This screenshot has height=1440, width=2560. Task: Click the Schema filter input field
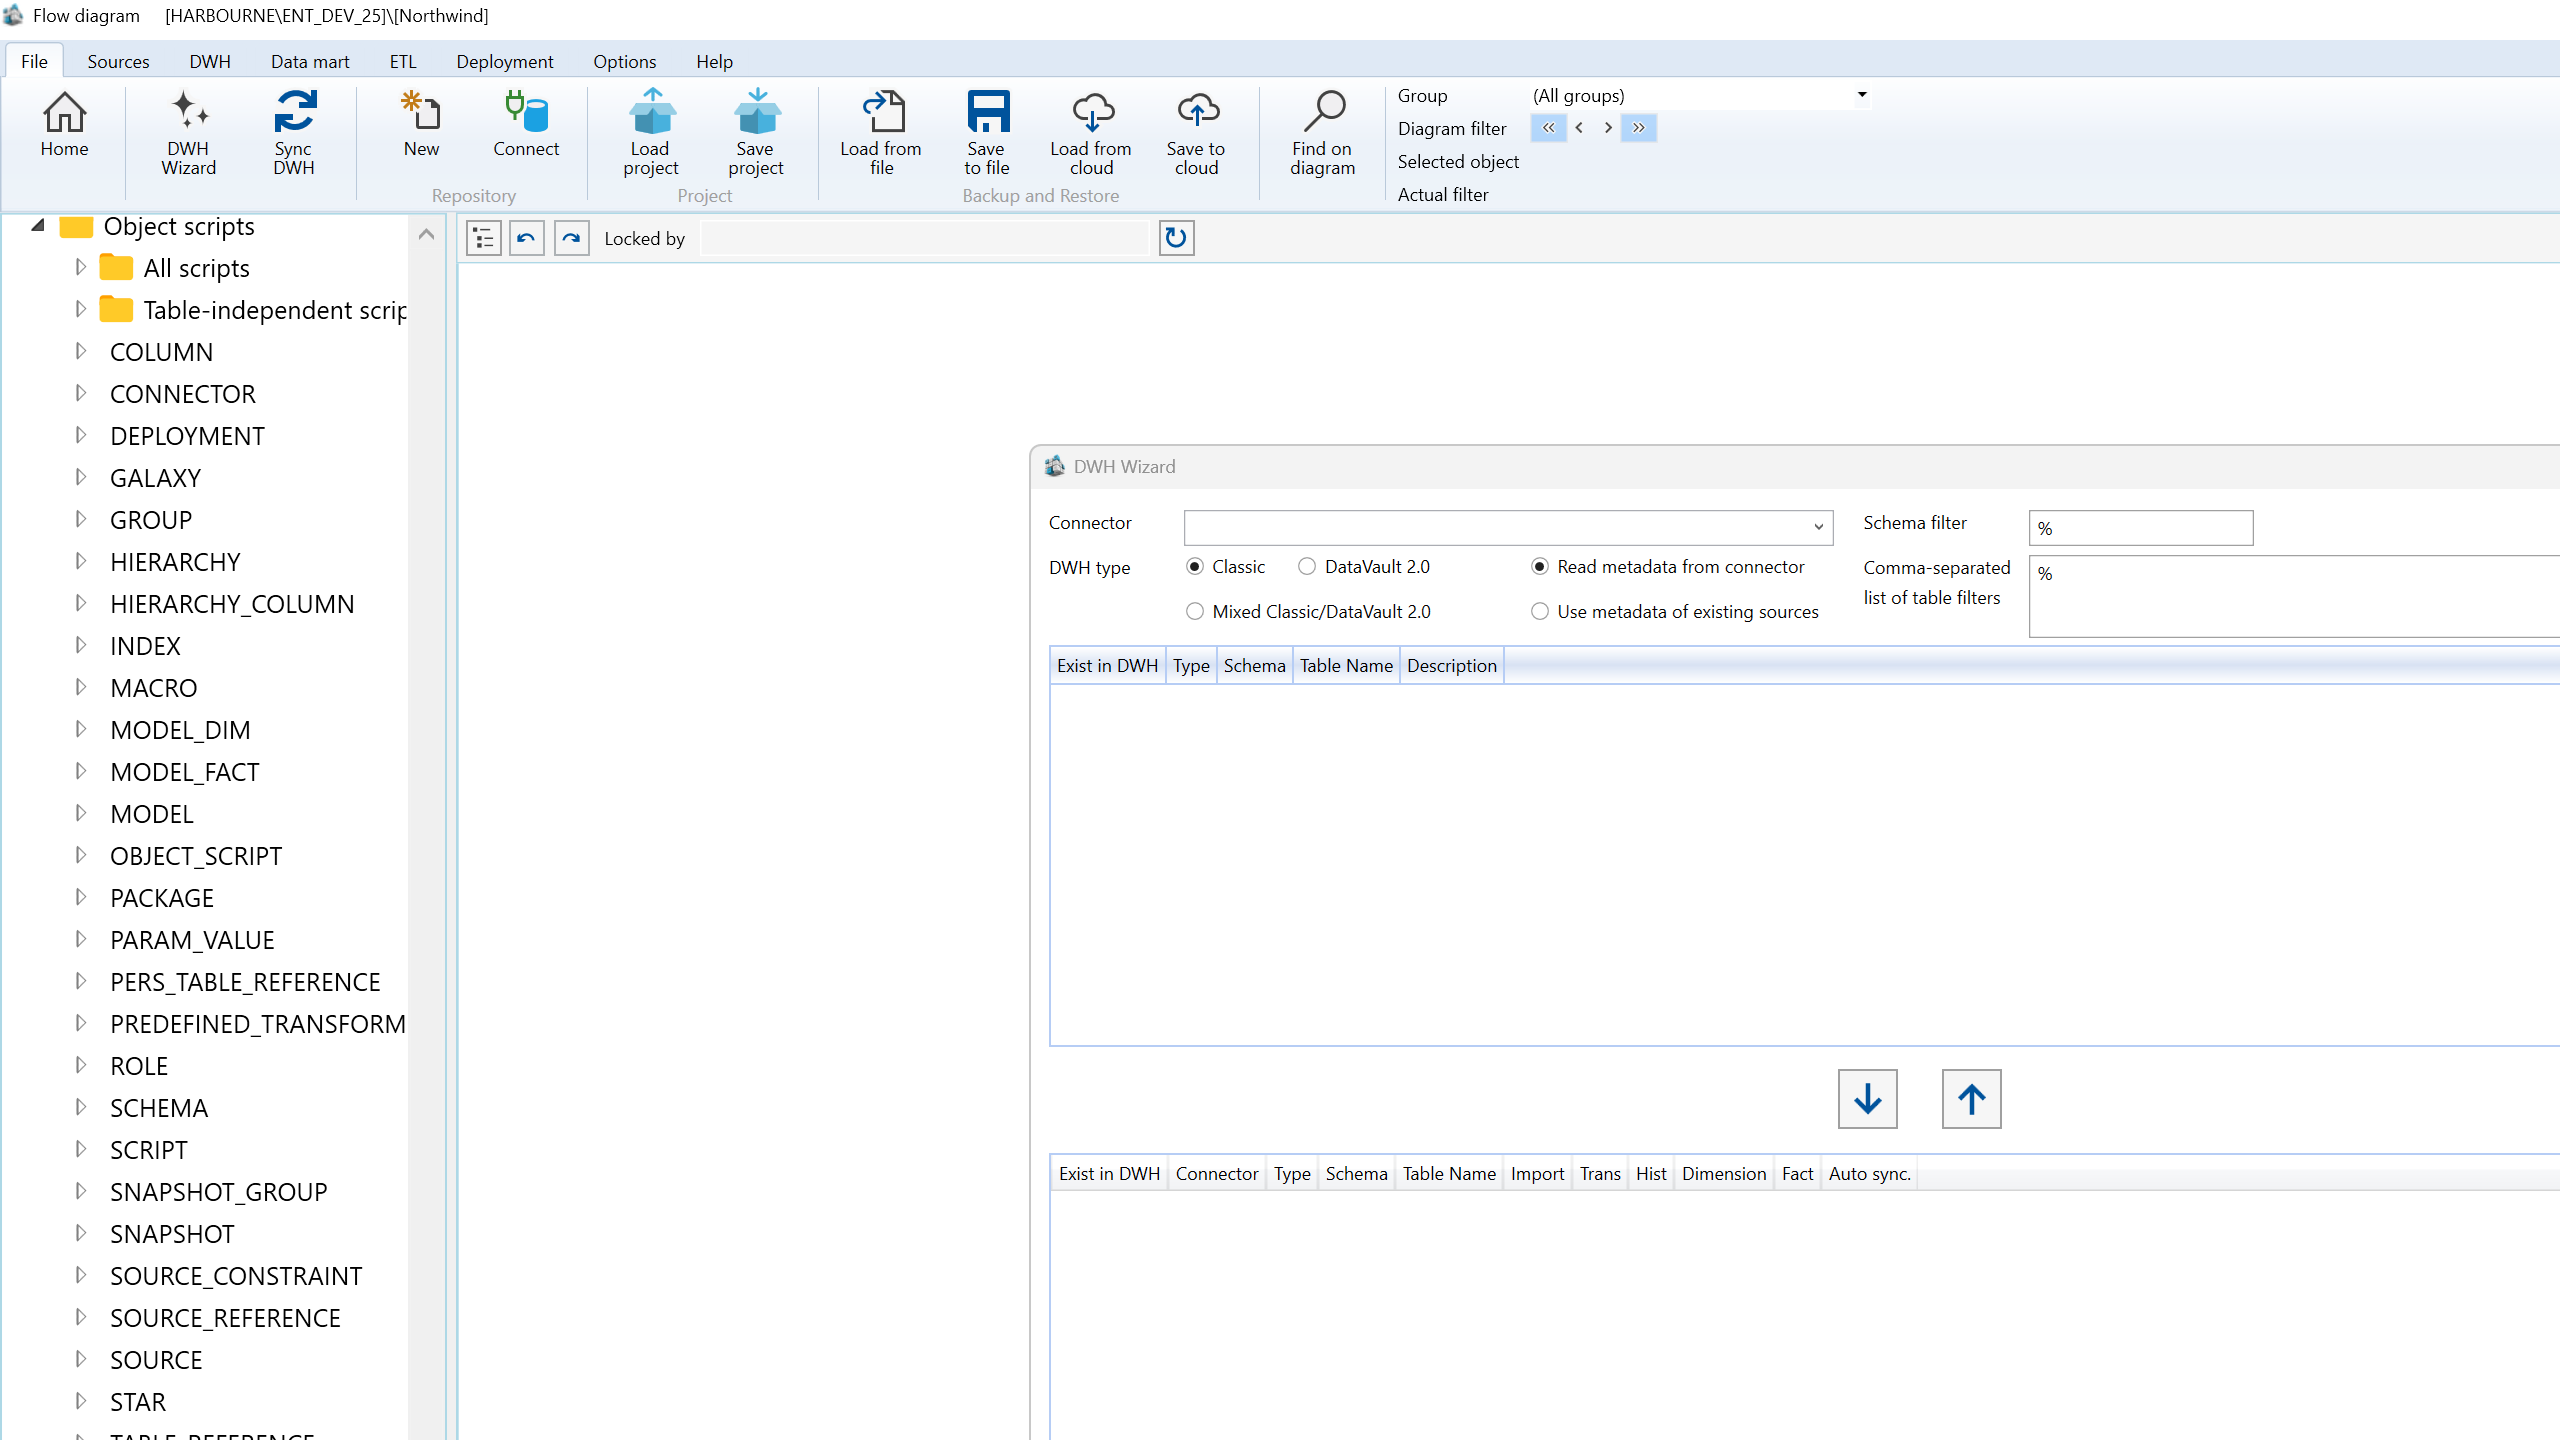tap(2141, 527)
